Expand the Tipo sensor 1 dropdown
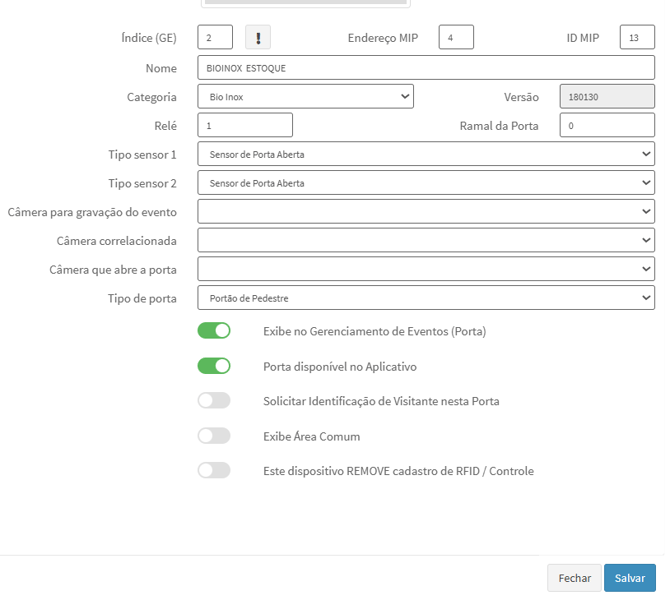This screenshot has width=670, height=600. [425, 155]
